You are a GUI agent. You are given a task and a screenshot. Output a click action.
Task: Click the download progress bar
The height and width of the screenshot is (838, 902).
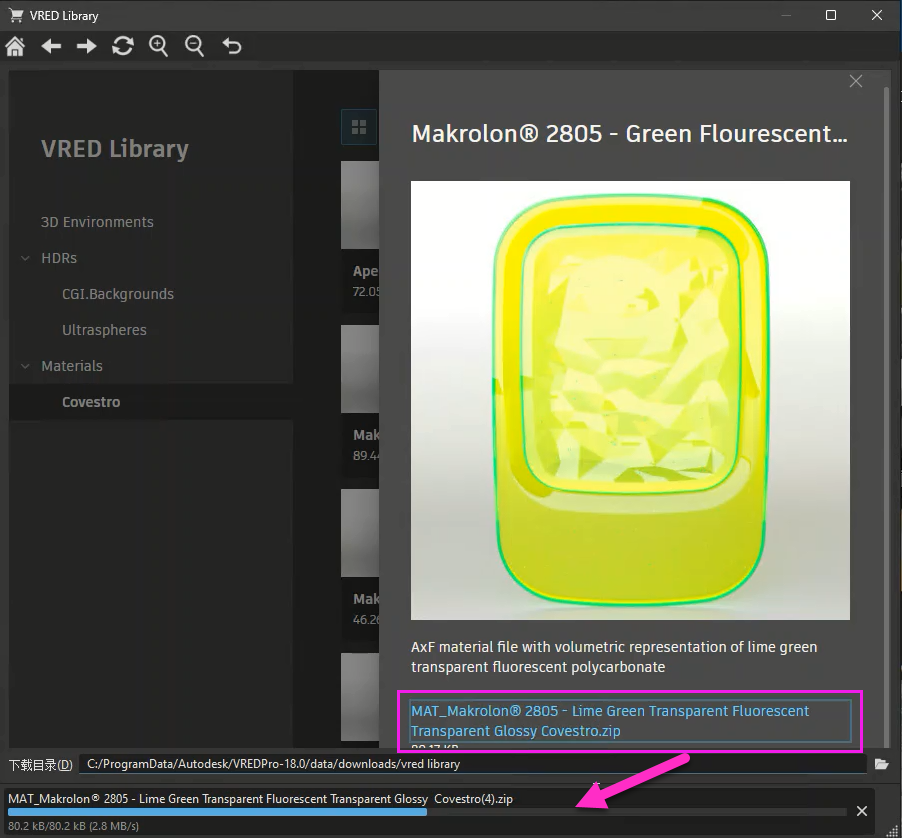pyautogui.click(x=427, y=812)
